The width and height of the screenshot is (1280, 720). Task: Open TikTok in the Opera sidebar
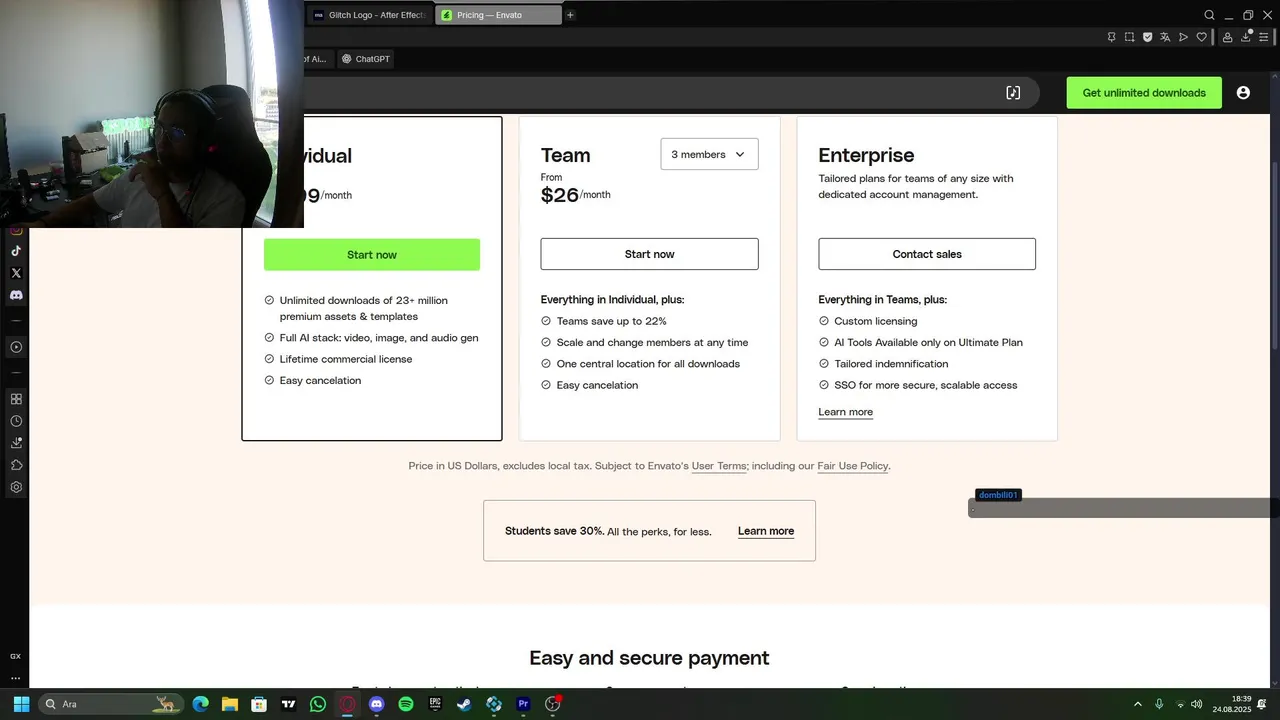point(16,251)
